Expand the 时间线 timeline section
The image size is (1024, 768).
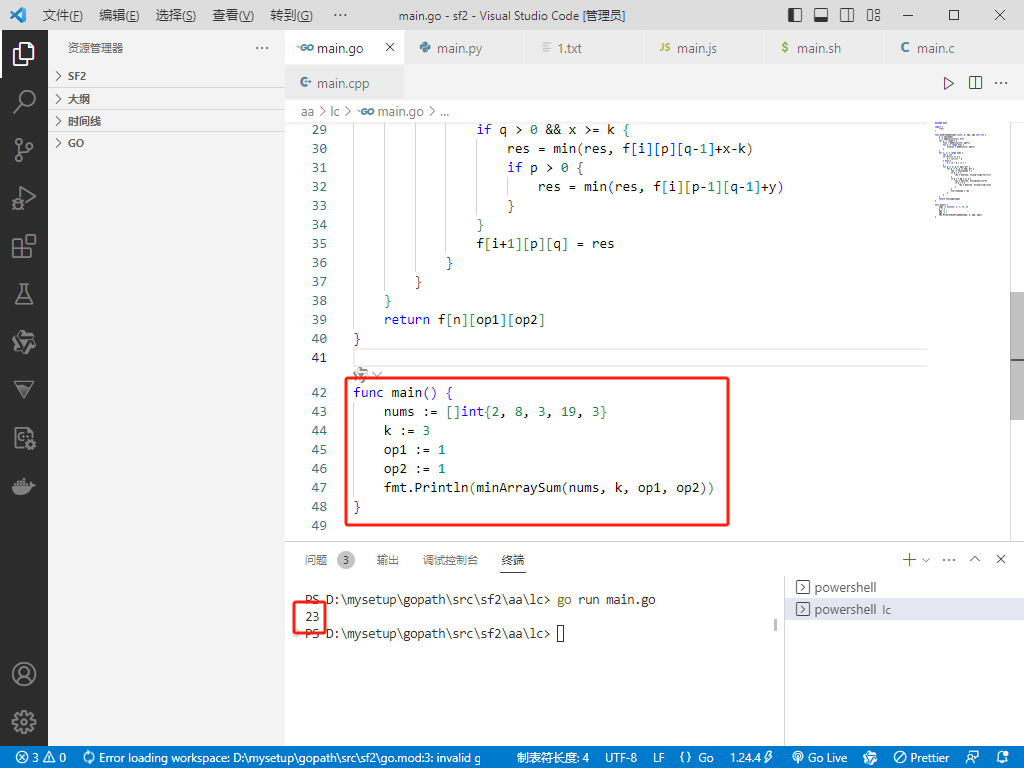click(x=166, y=121)
